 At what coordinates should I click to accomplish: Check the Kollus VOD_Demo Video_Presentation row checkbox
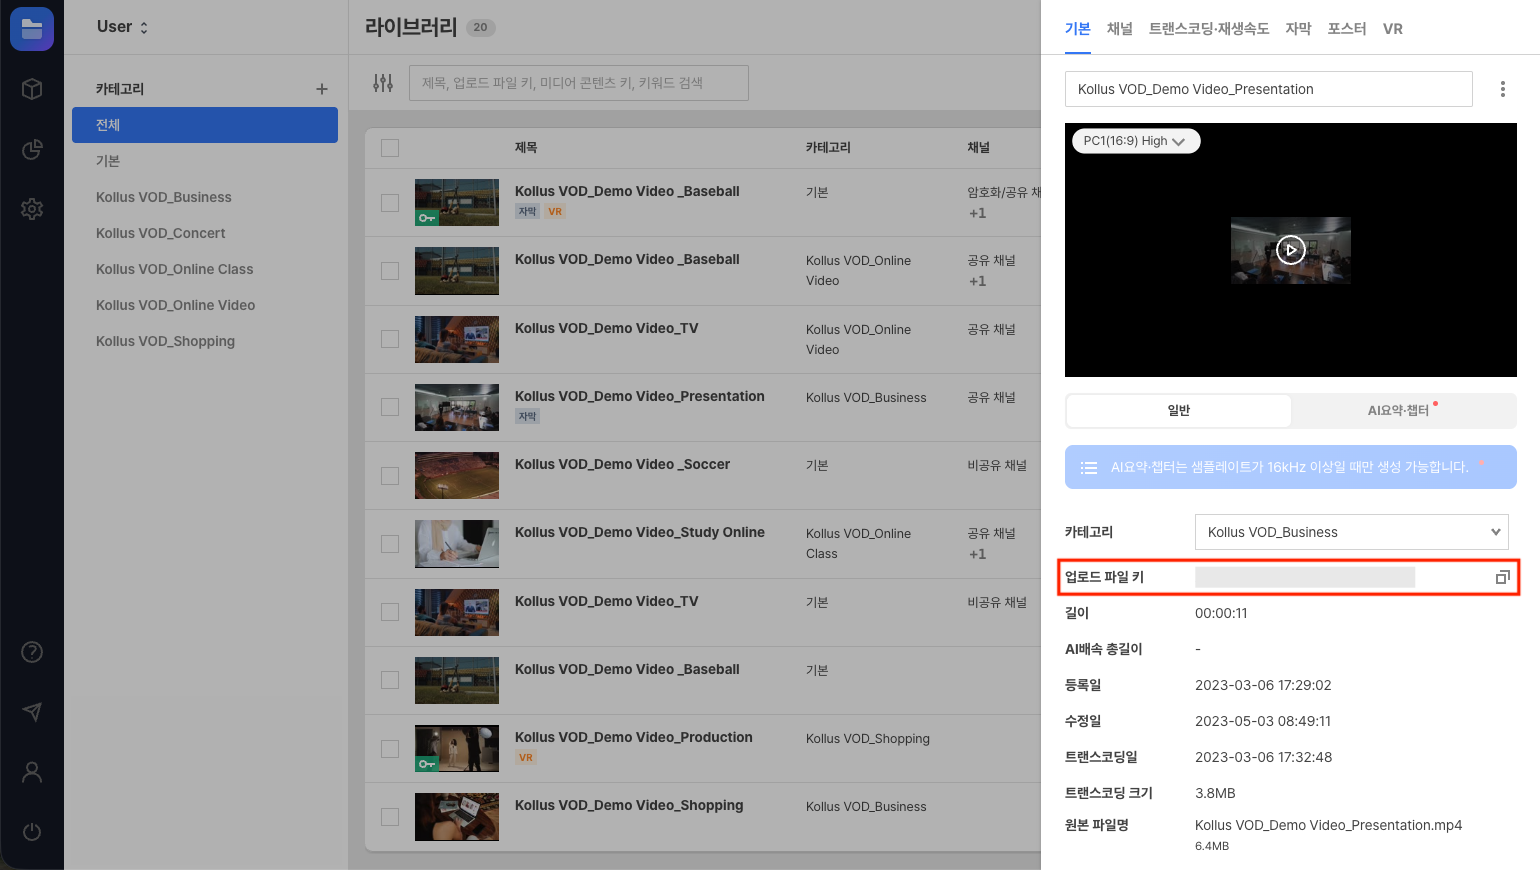tap(390, 407)
